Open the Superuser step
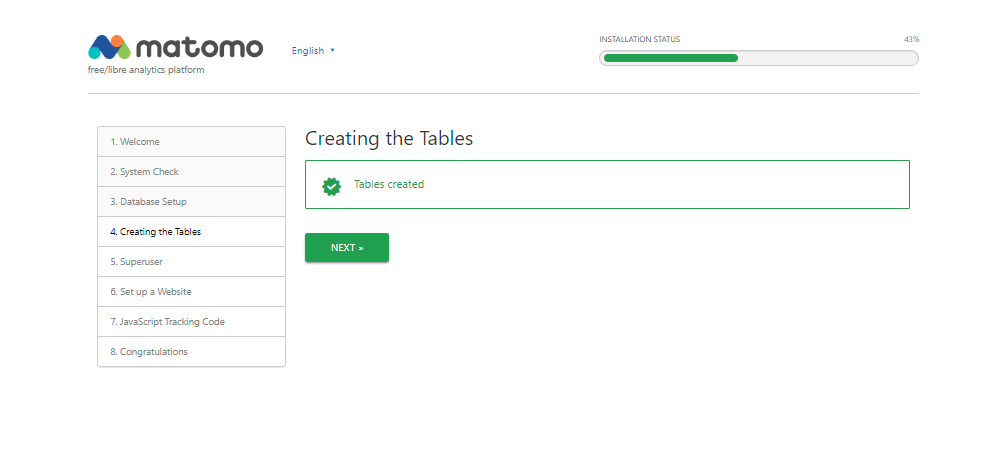Screen dimensions: 1005x459 click(x=136, y=262)
